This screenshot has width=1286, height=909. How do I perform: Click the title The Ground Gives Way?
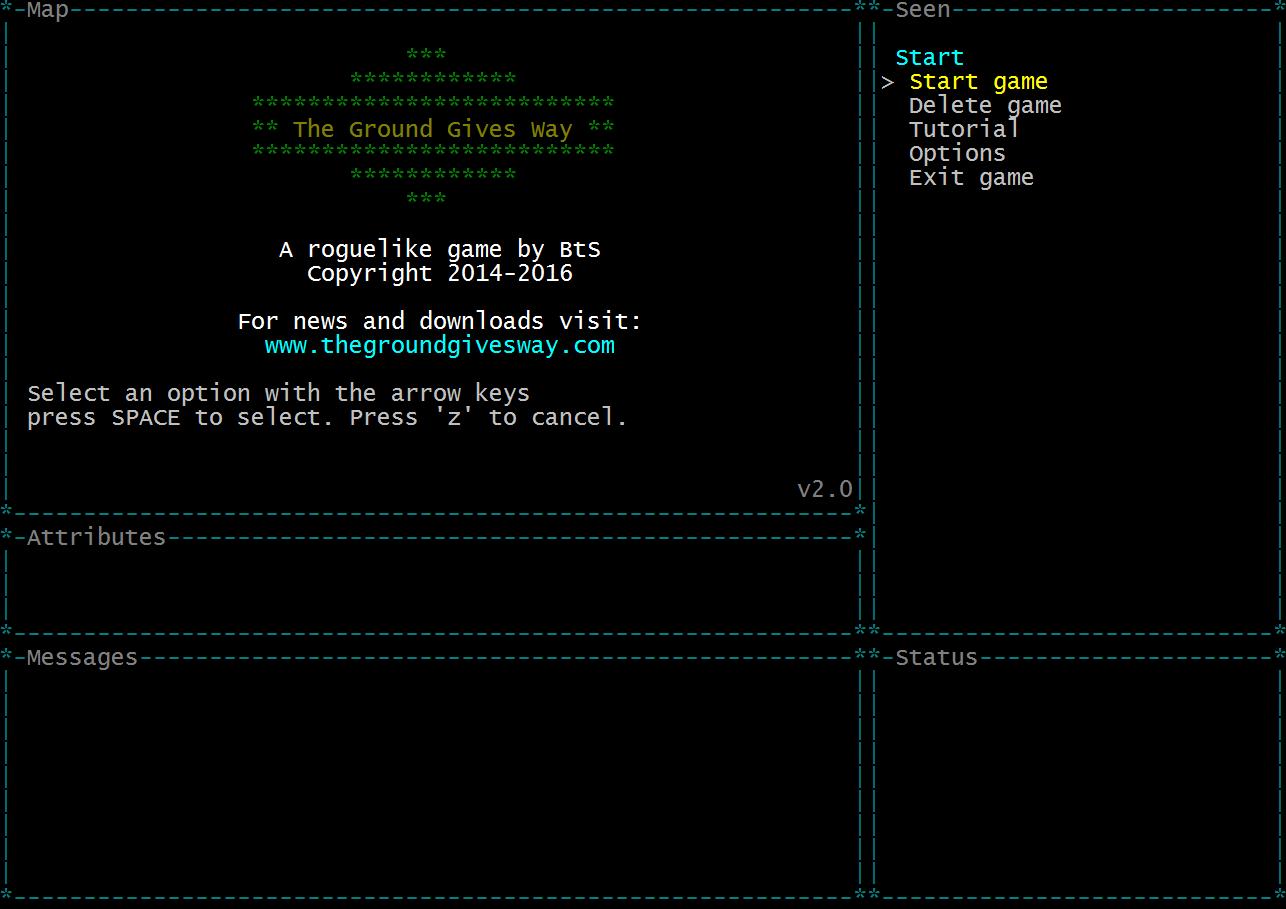[x=432, y=130]
